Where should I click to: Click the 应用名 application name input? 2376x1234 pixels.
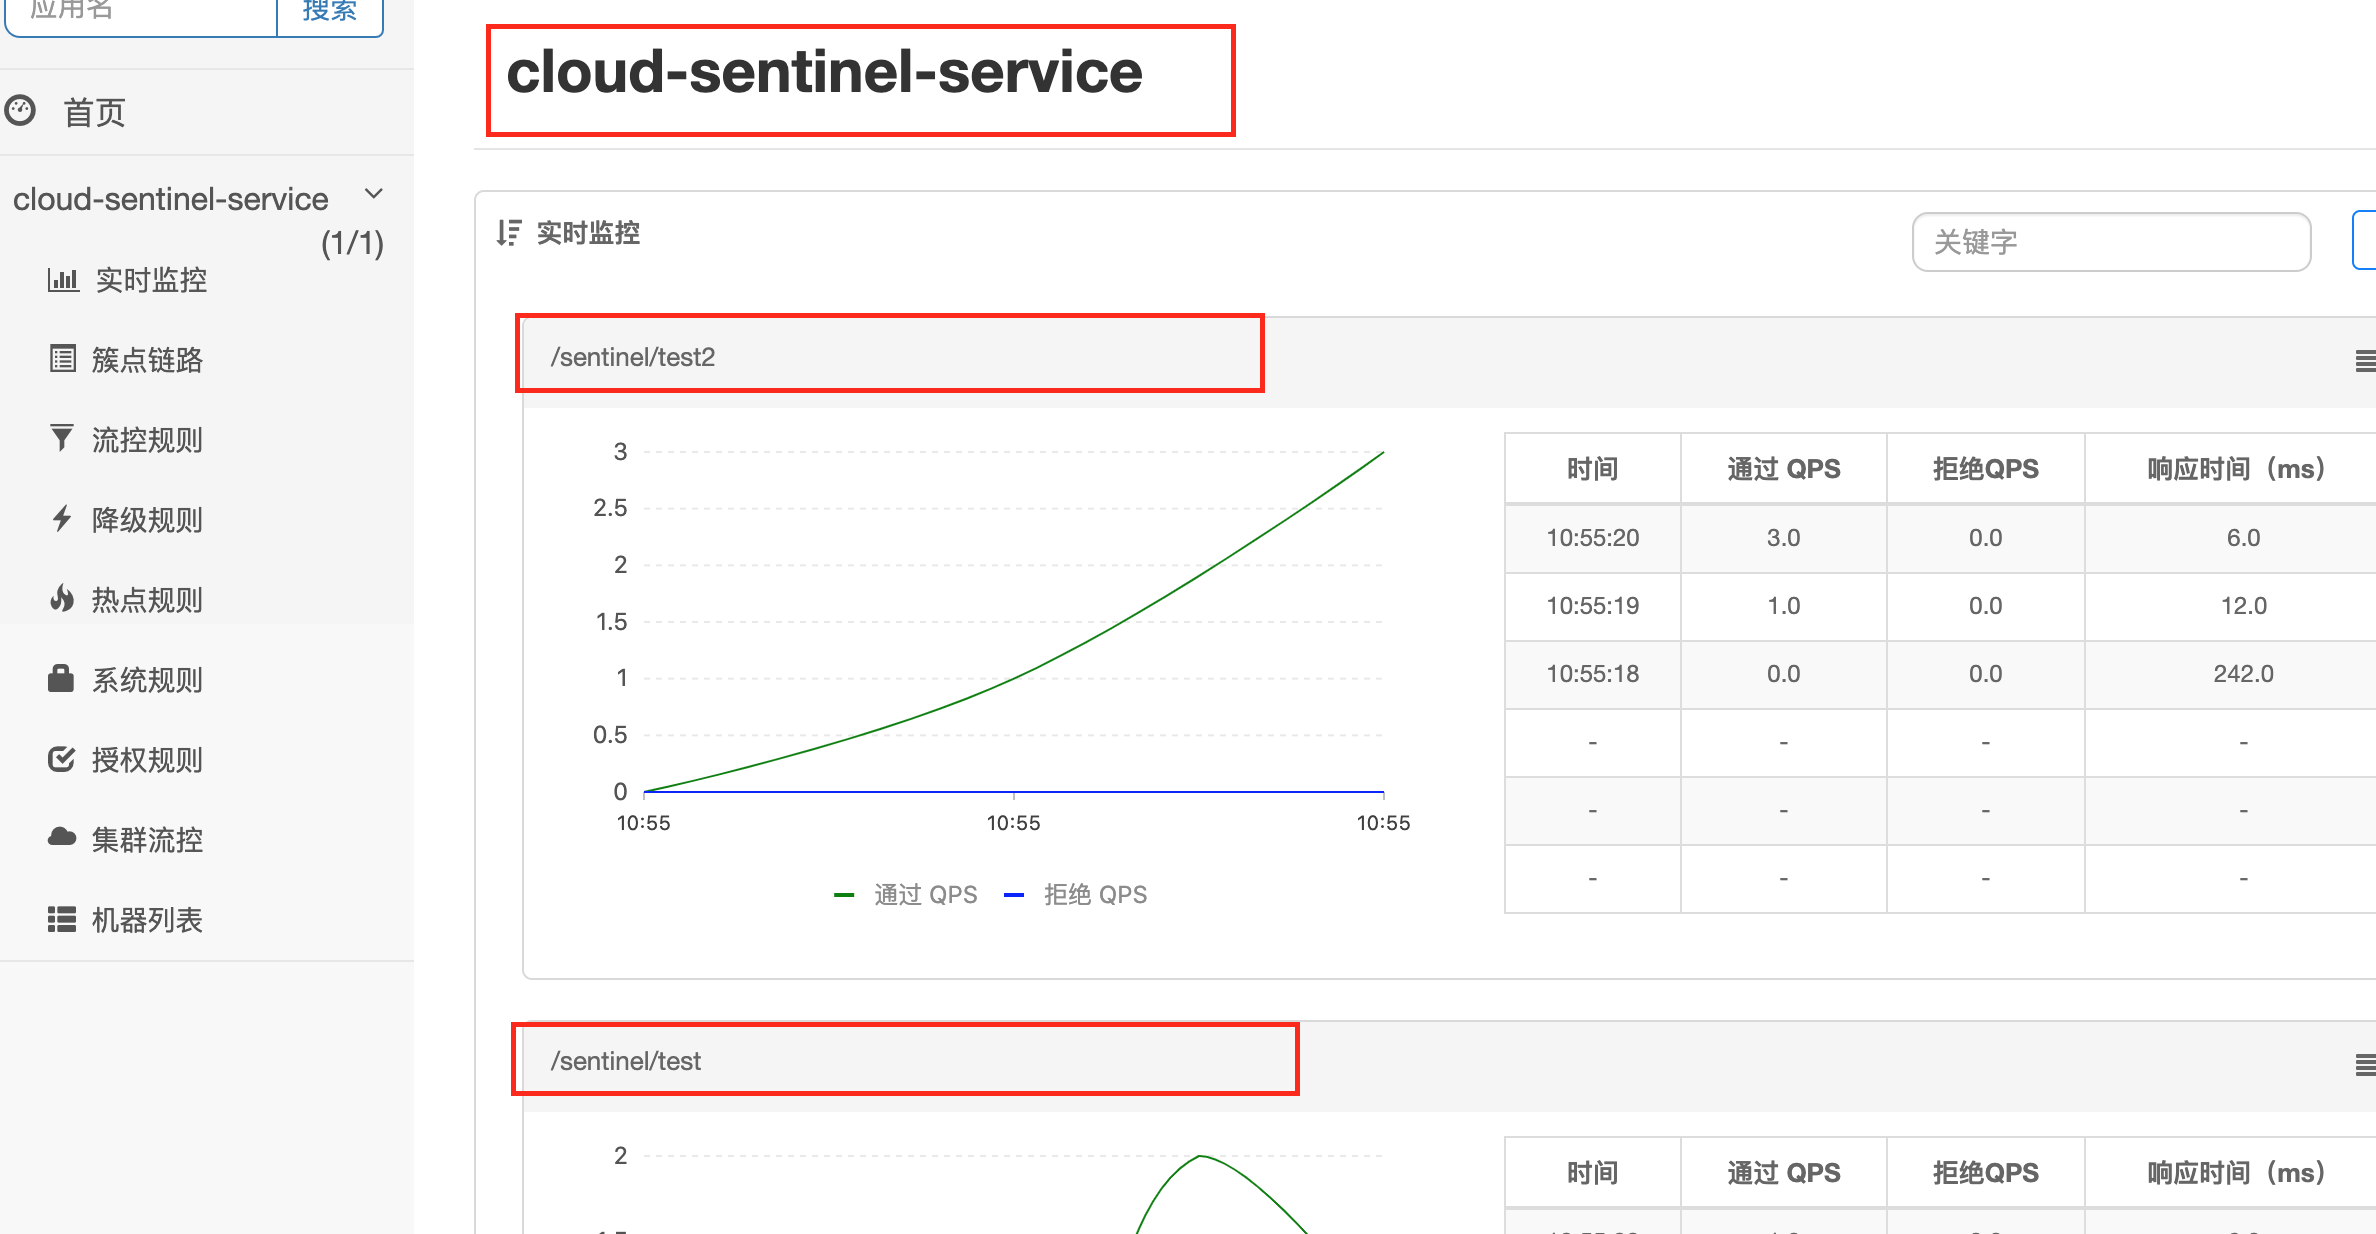coord(140,12)
